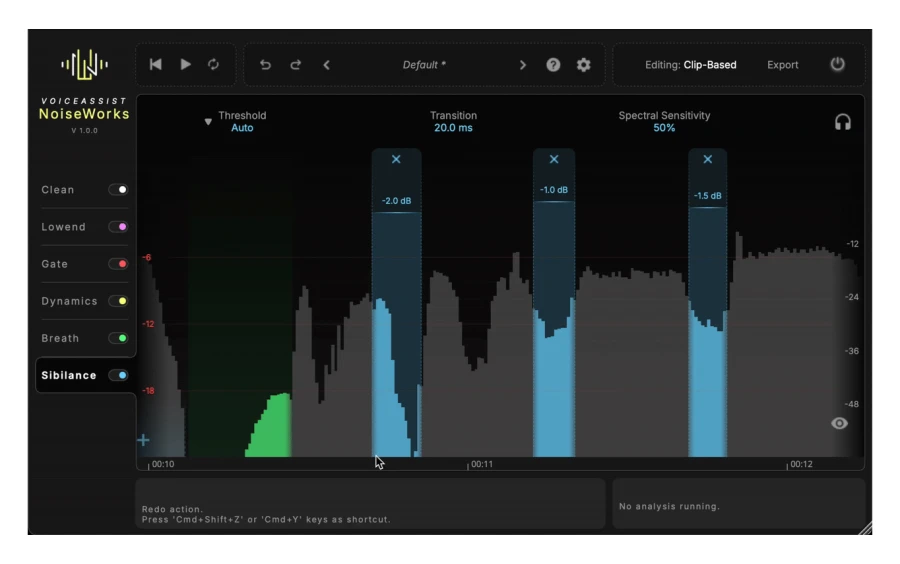Viewport: 900px width, 564px height.
Task: Click the -2.0 dB reduction handle
Action: click(397, 212)
